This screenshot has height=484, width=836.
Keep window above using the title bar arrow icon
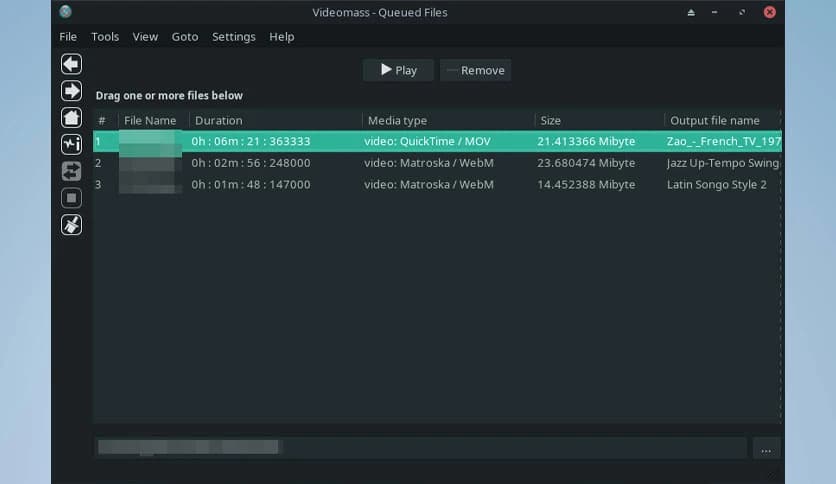(691, 12)
